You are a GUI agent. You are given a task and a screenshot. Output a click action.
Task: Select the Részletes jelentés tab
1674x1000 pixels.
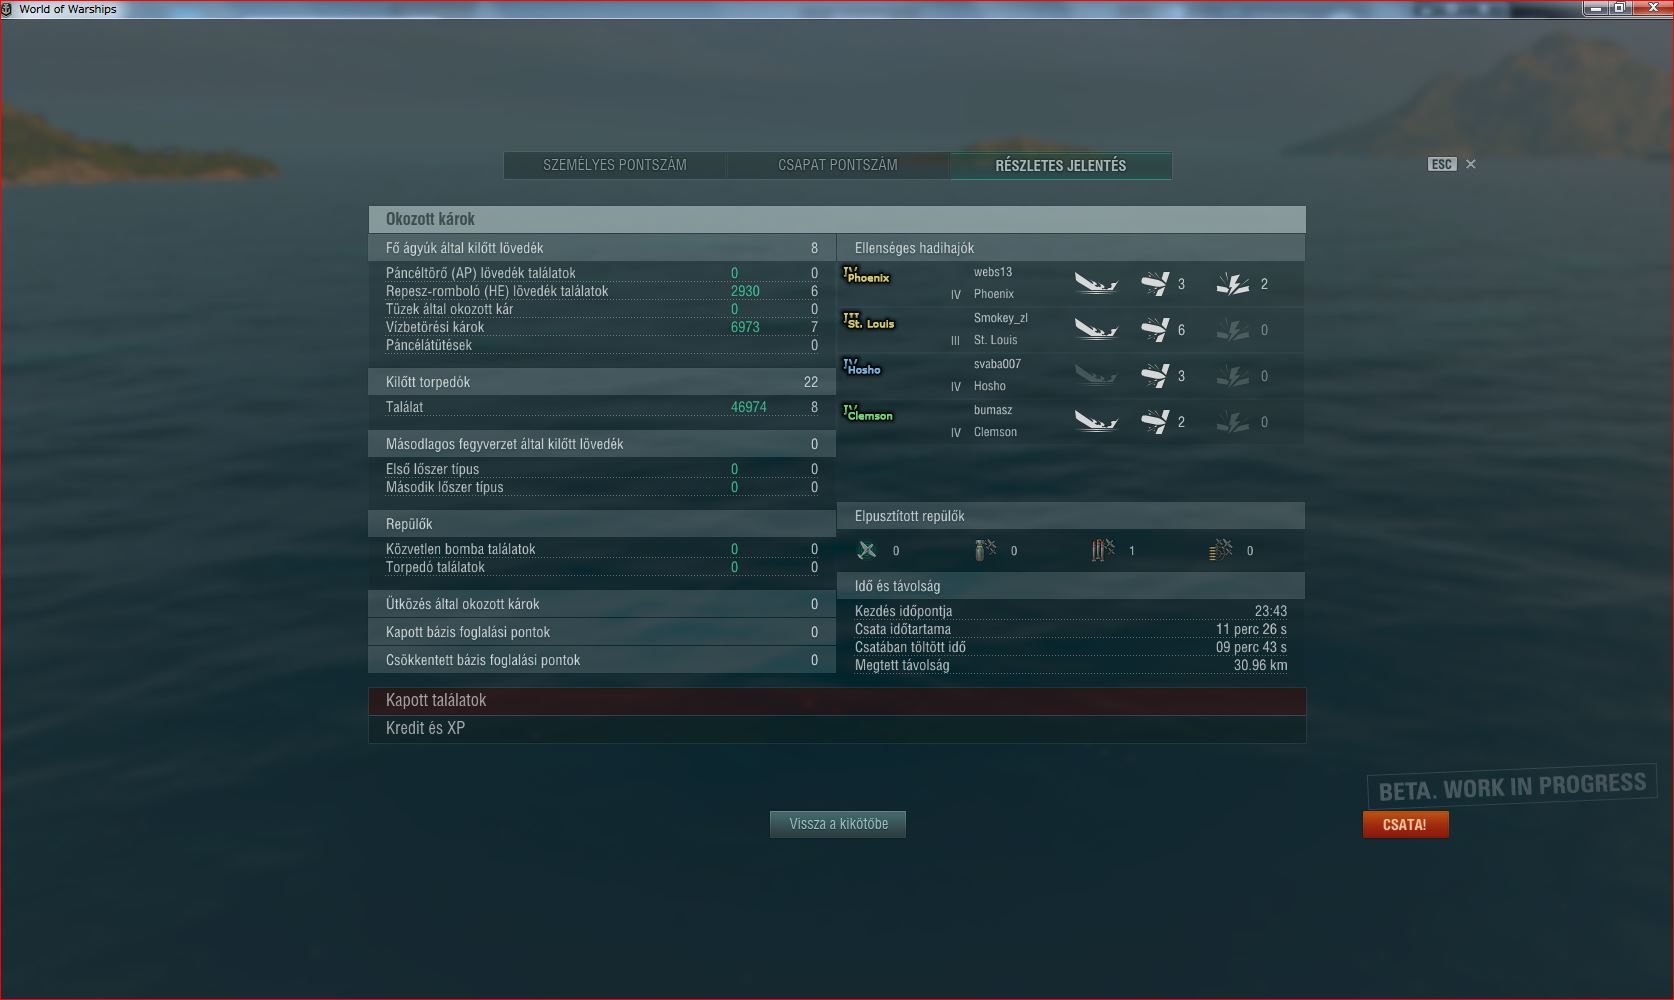coord(1061,166)
